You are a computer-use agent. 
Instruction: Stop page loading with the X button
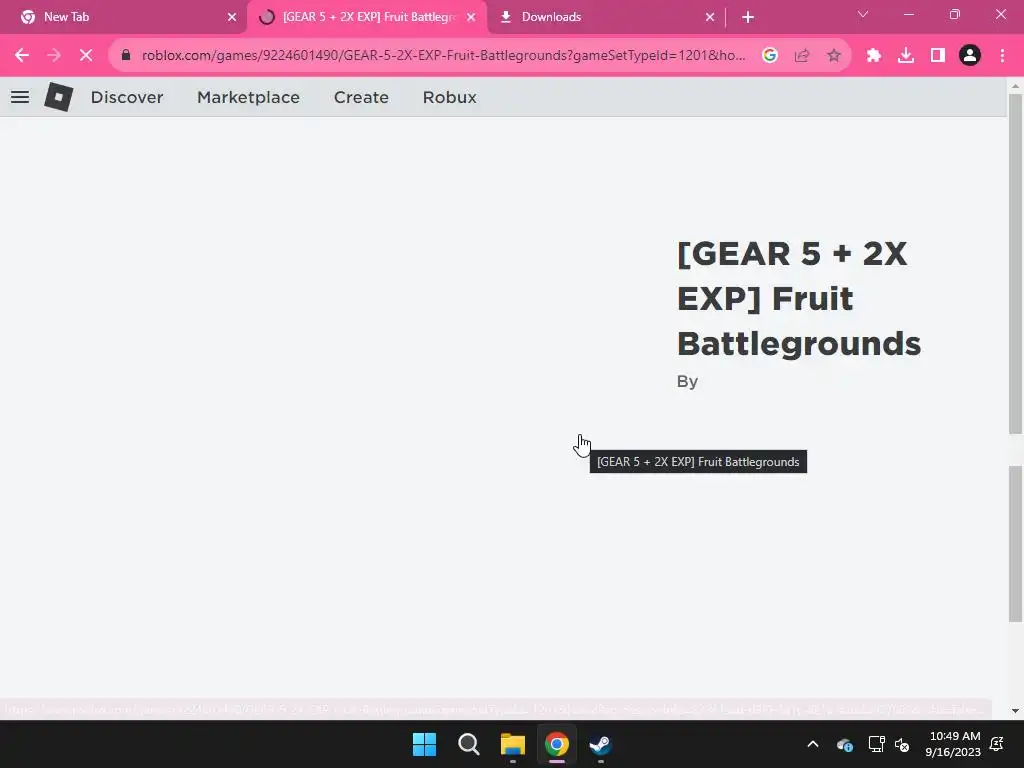coord(86,56)
